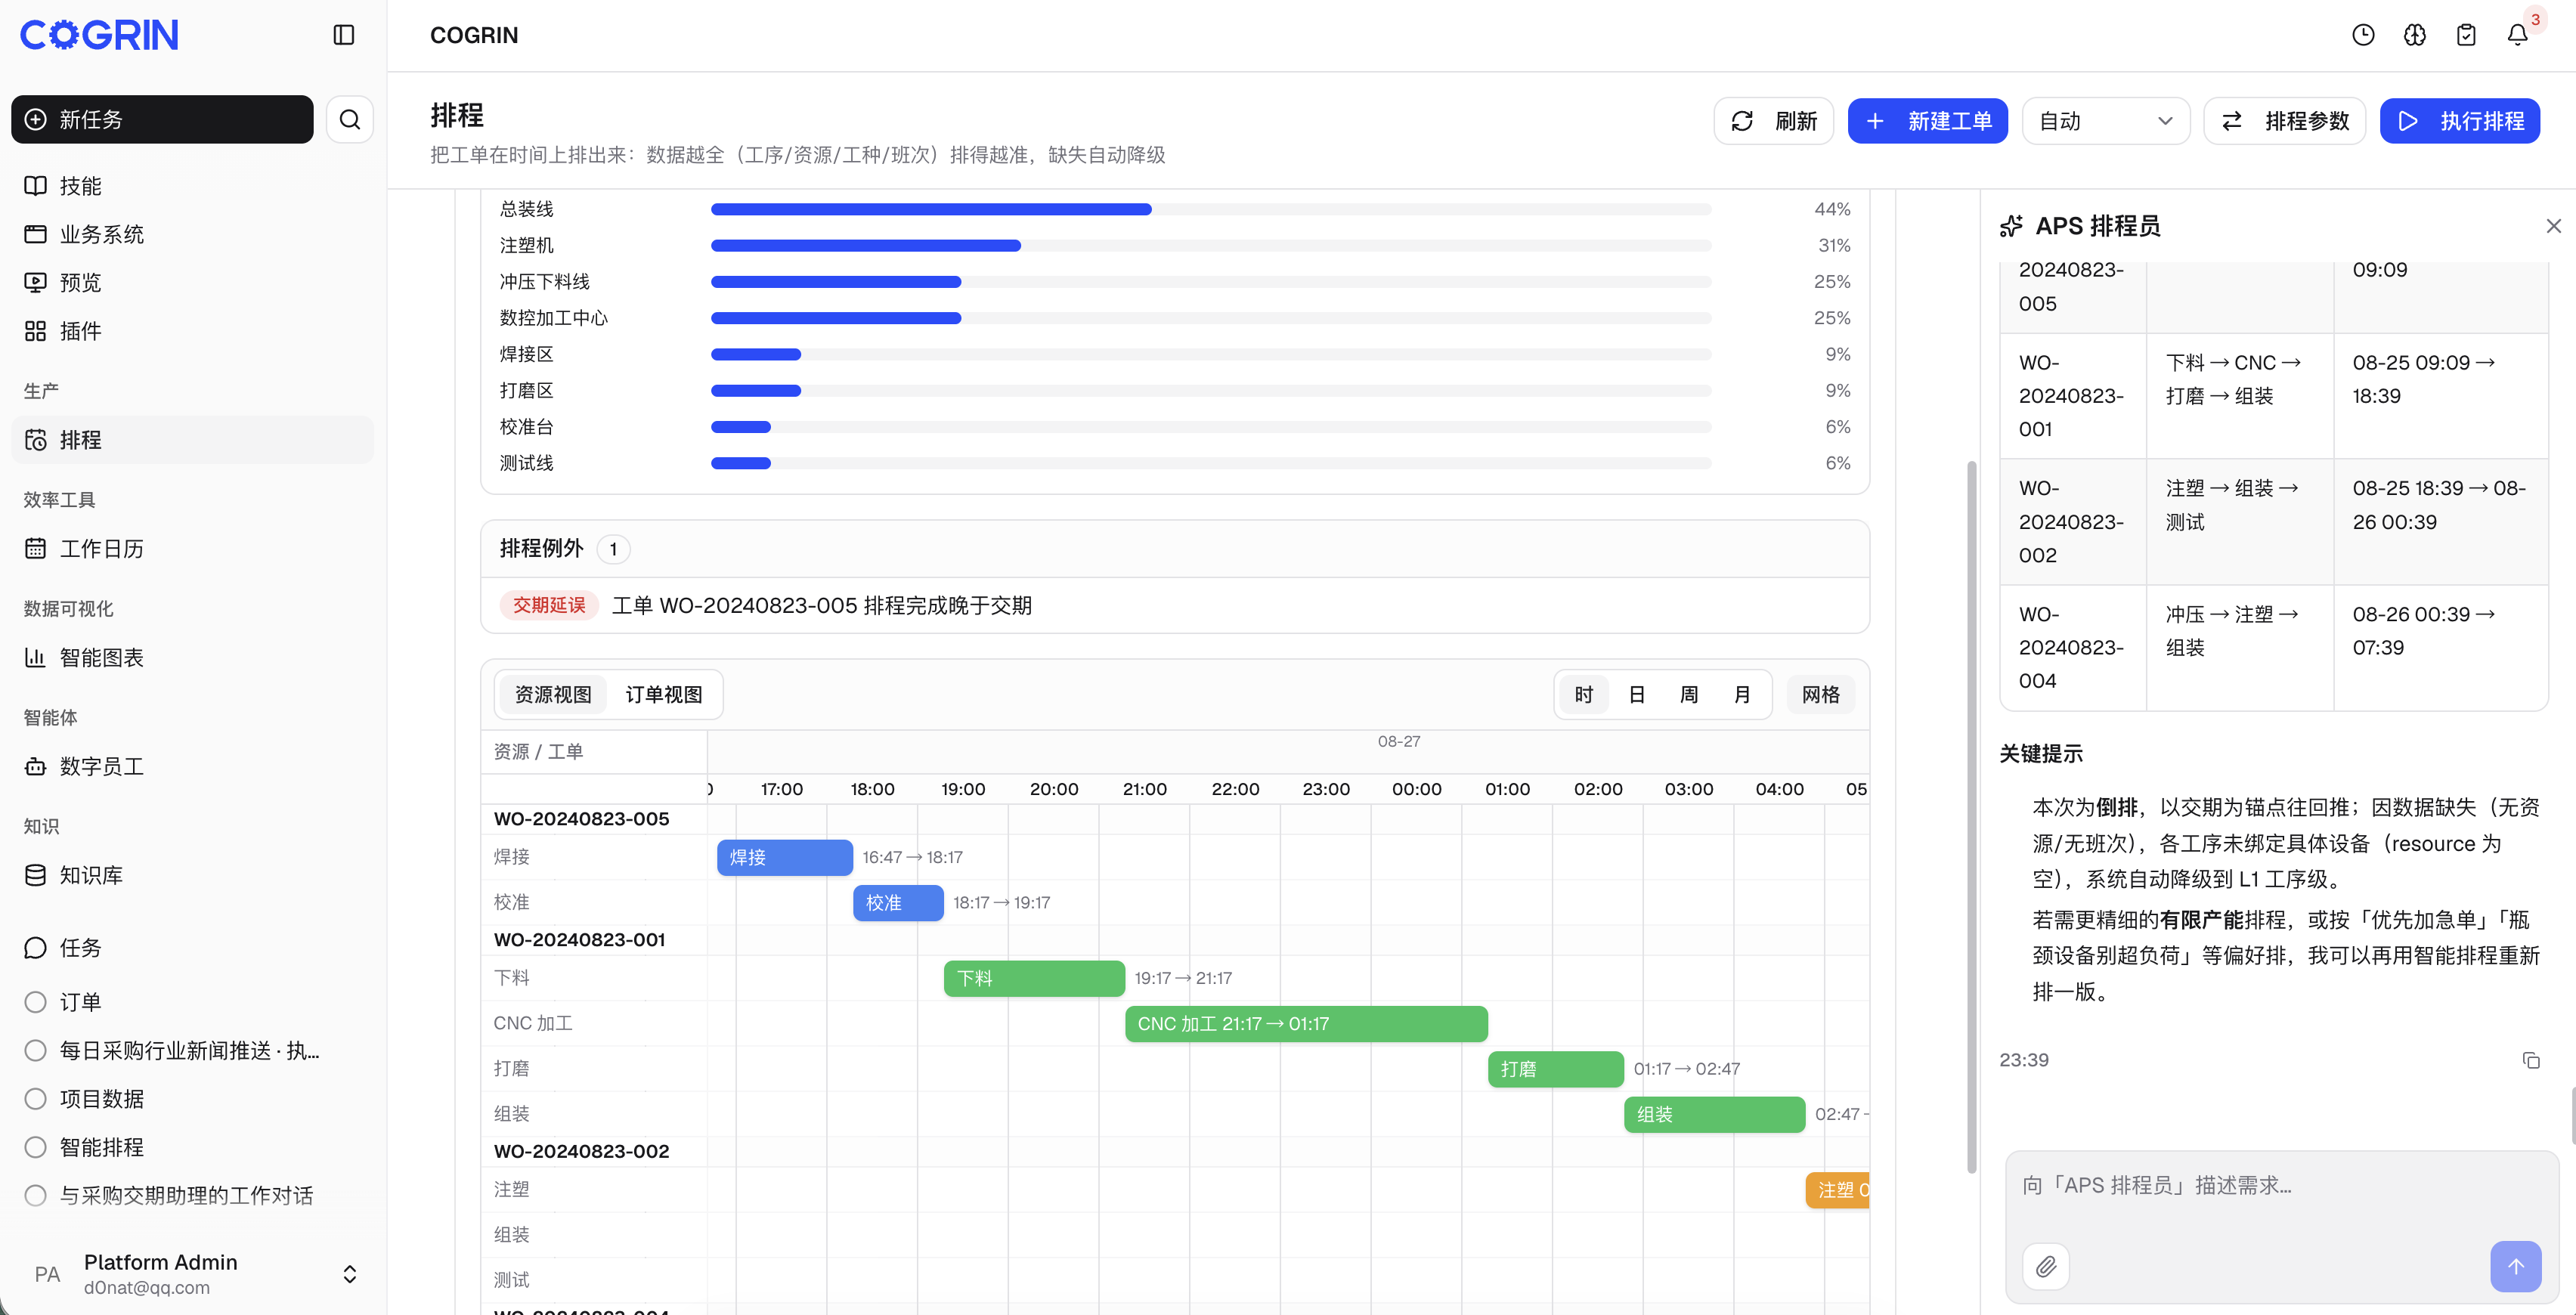Click the attachment paperclip icon
This screenshot has height=1315, width=2576.
pos(2046,1267)
